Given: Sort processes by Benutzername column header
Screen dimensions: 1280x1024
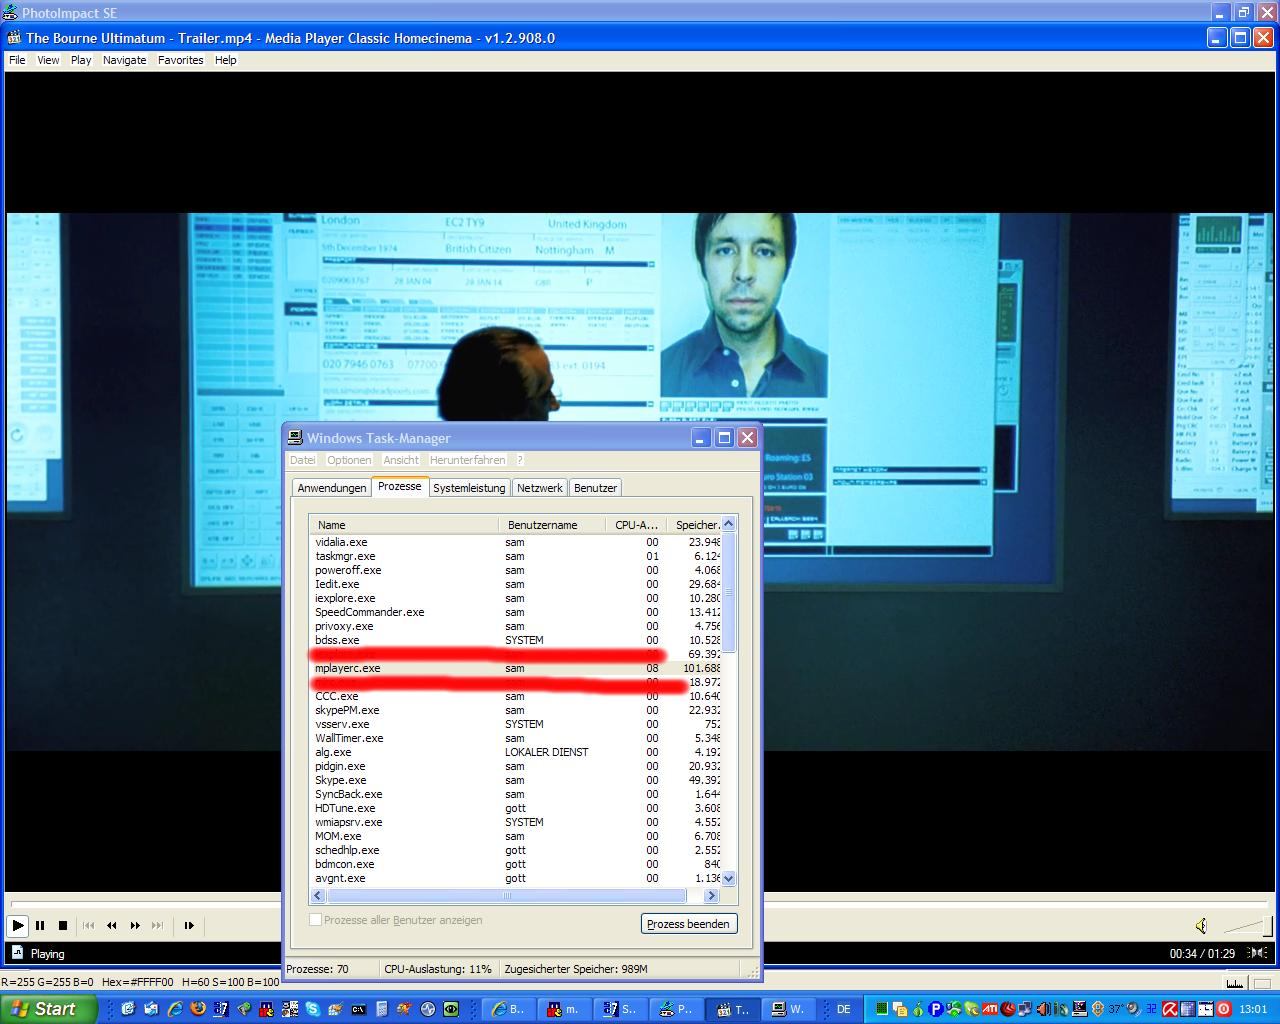Looking at the screenshot, I should click(552, 525).
